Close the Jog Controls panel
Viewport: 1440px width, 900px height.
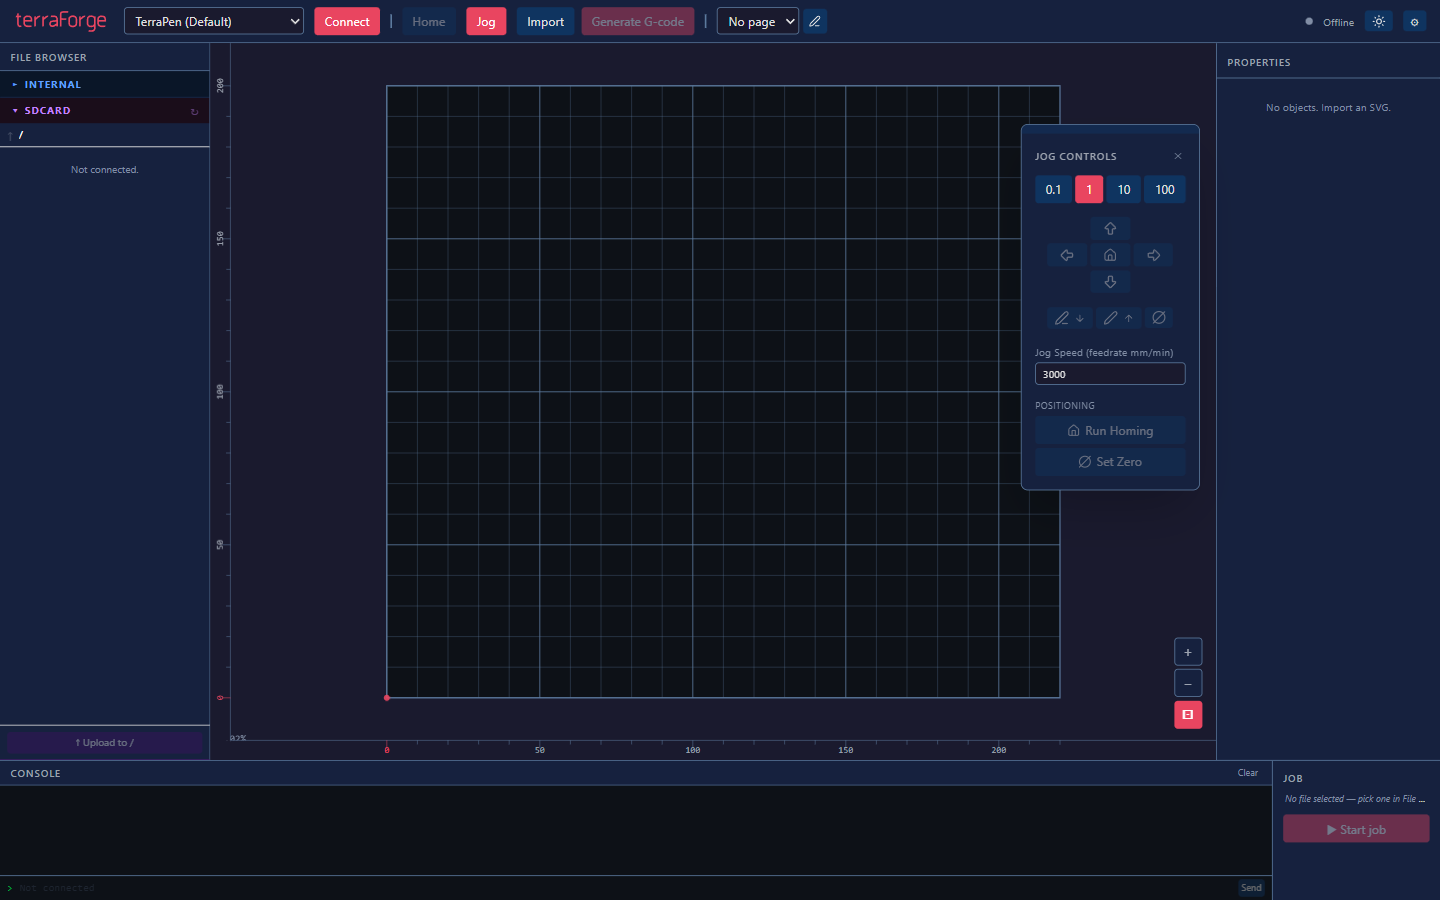(x=1178, y=156)
